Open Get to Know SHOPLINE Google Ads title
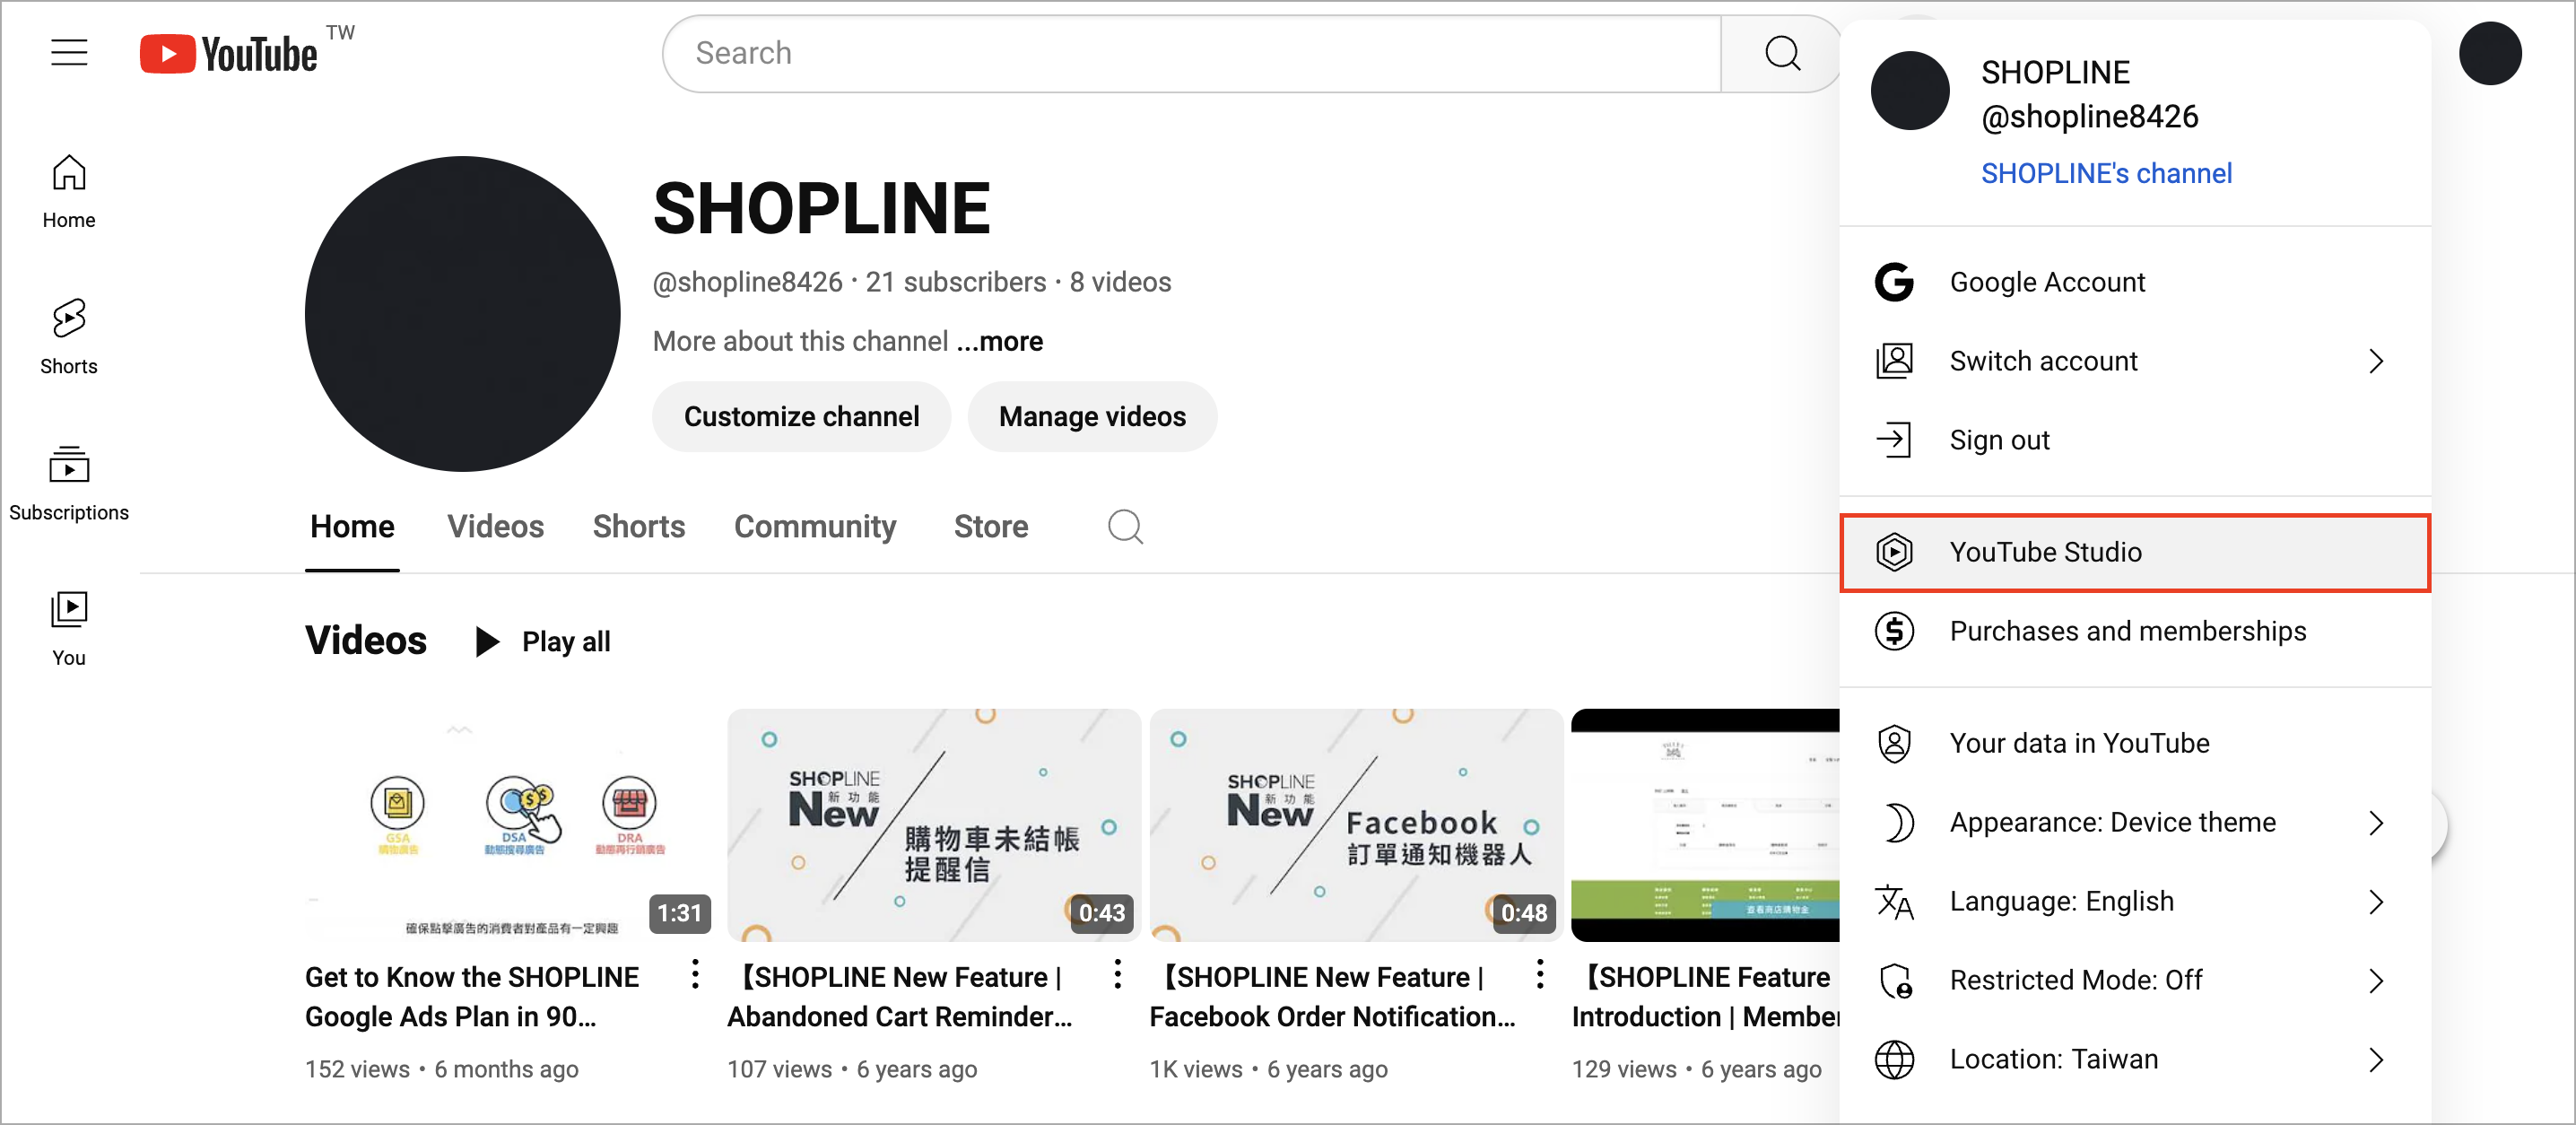Screen dimensions: 2576x1125 [x=472, y=996]
